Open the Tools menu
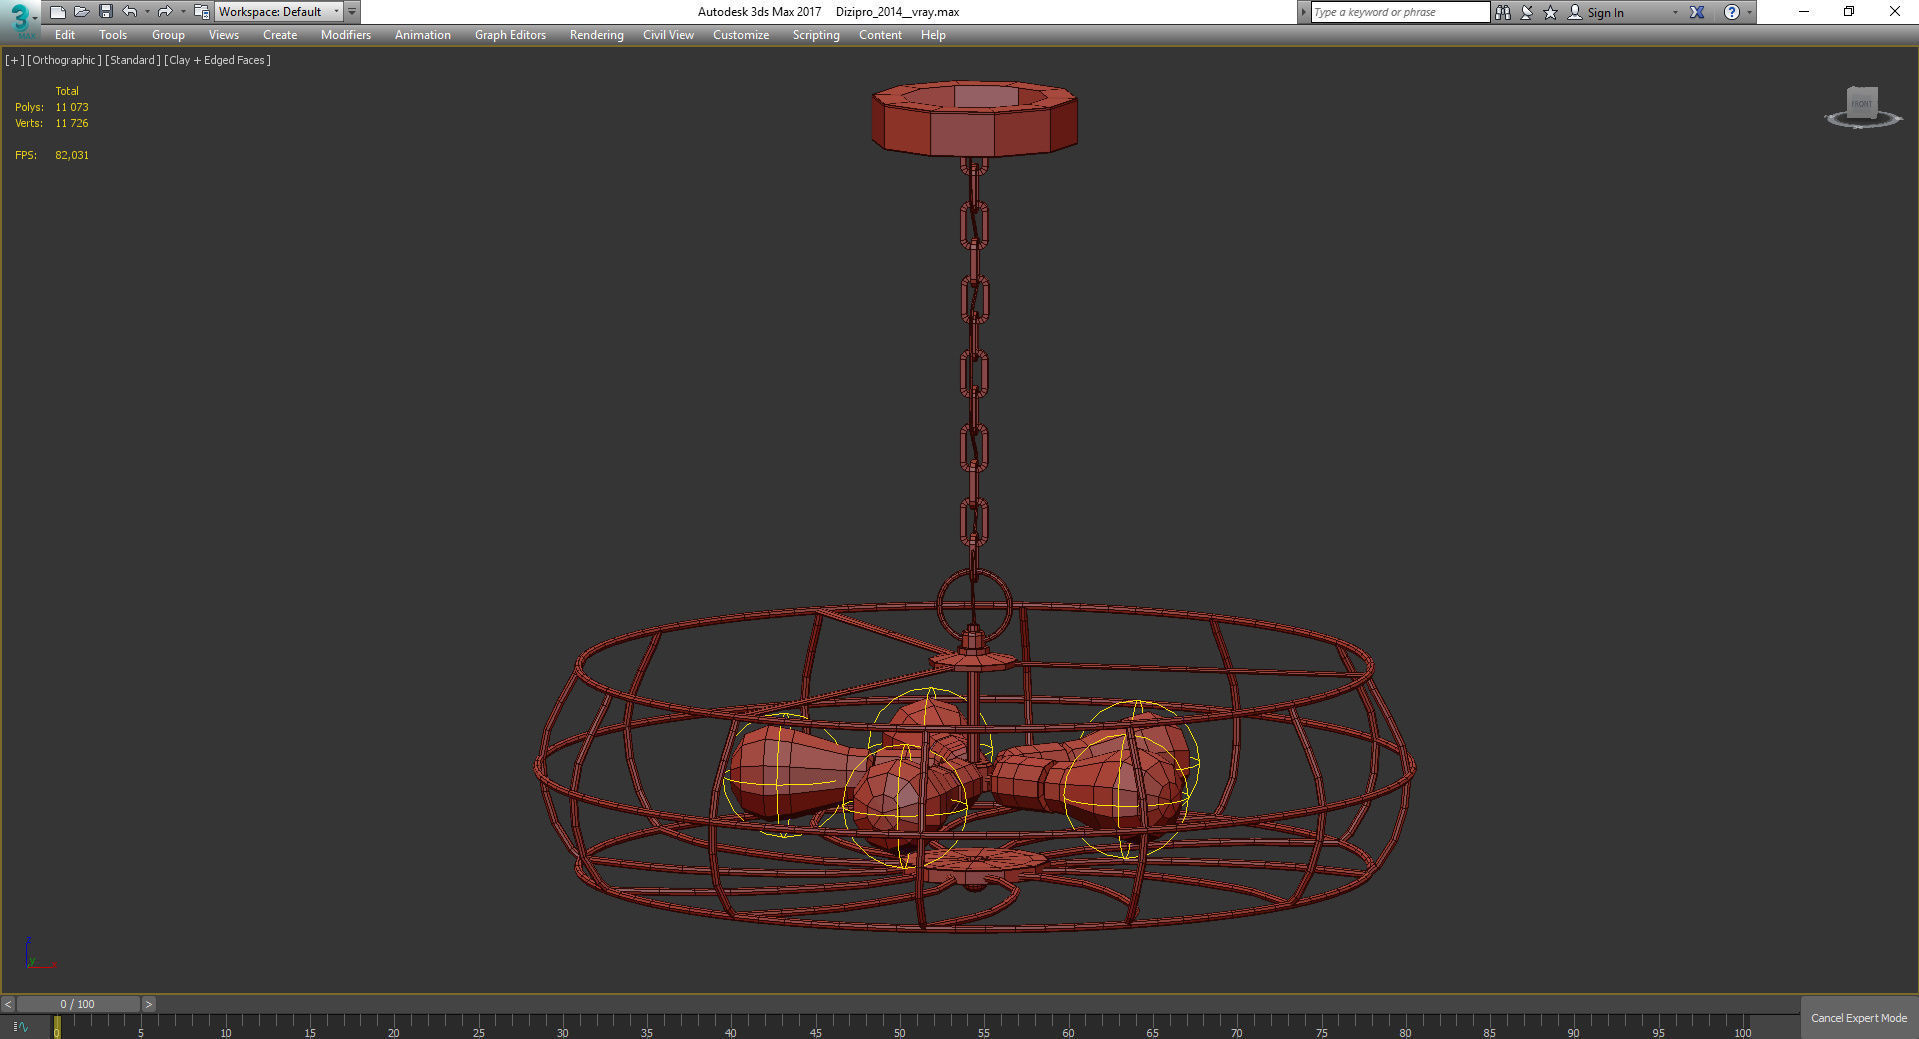This screenshot has height=1039, width=1919. (x=113, y=35)
